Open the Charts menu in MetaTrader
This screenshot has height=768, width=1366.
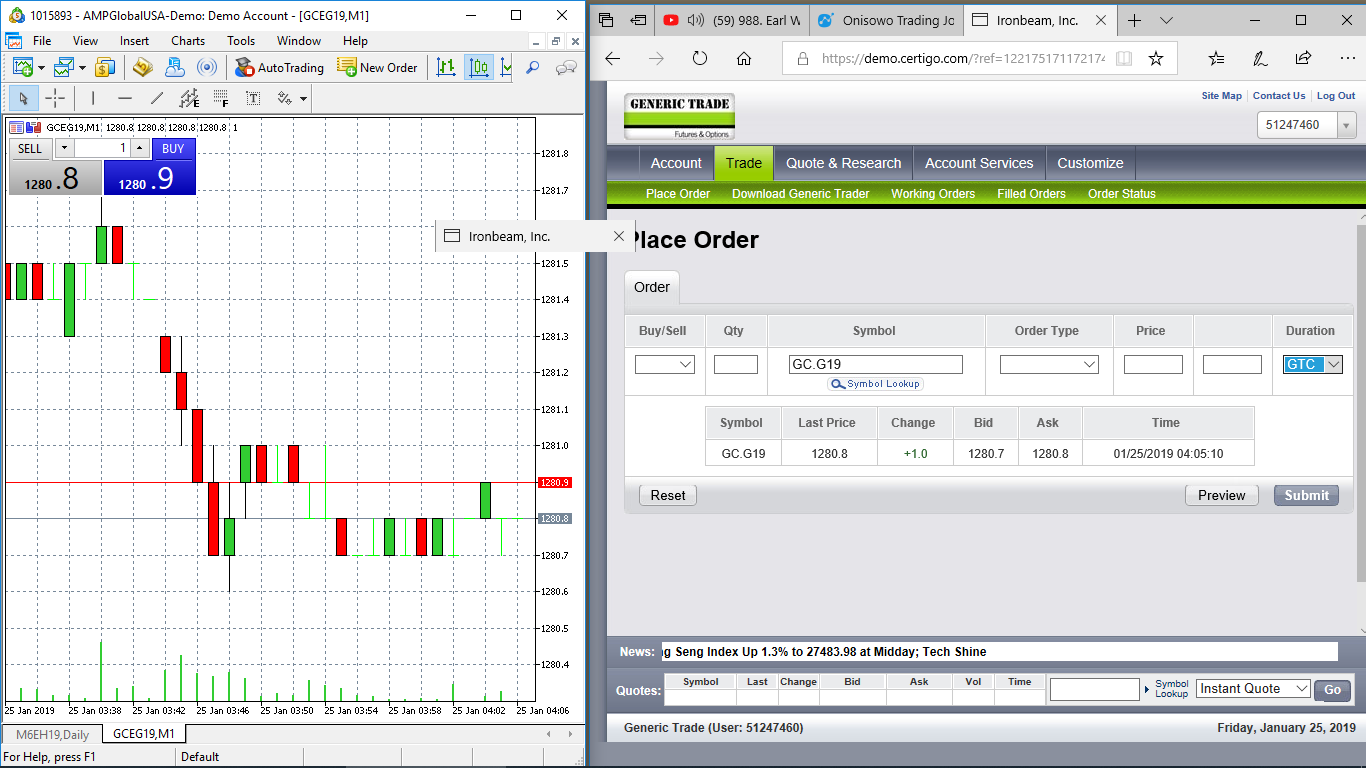click(x=188, y=41)
